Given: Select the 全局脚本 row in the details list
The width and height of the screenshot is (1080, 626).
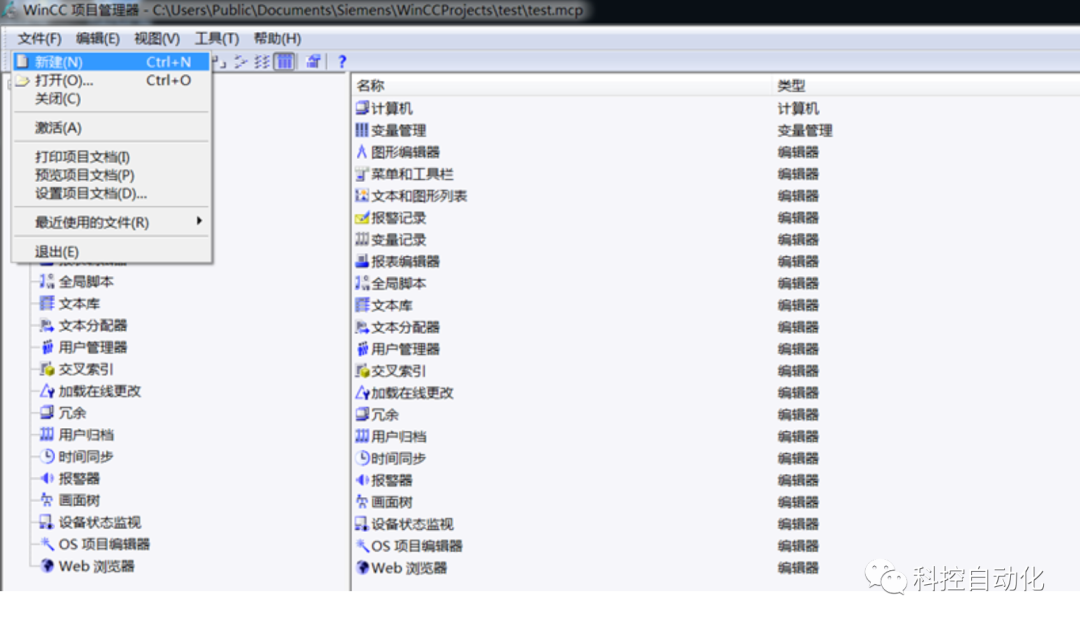Looking at the screenshot, I should (716, 284).
